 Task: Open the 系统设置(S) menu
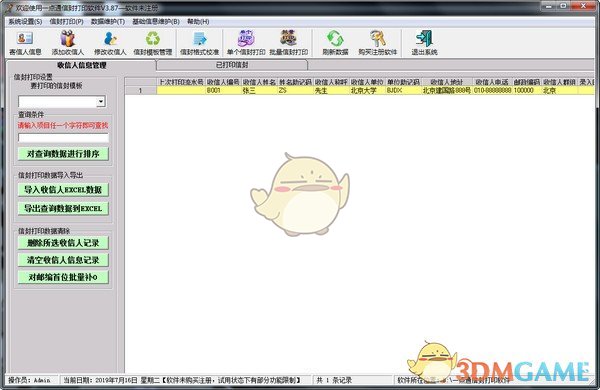click(25, 21)
